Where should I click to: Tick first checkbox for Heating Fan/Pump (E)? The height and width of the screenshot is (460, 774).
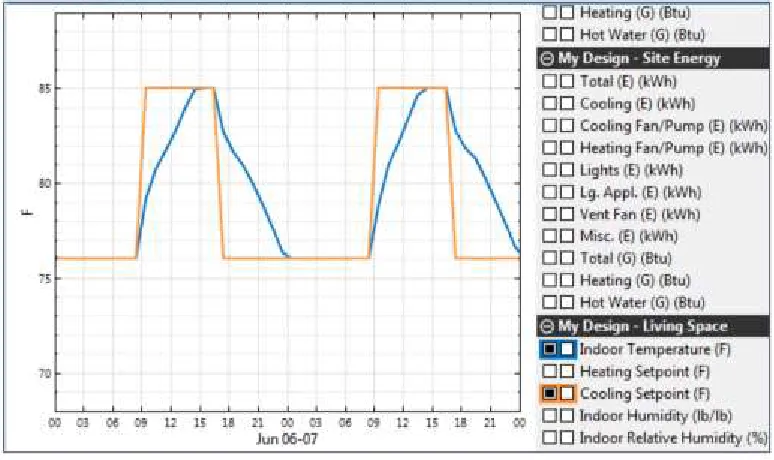click(x=549, y=148)
